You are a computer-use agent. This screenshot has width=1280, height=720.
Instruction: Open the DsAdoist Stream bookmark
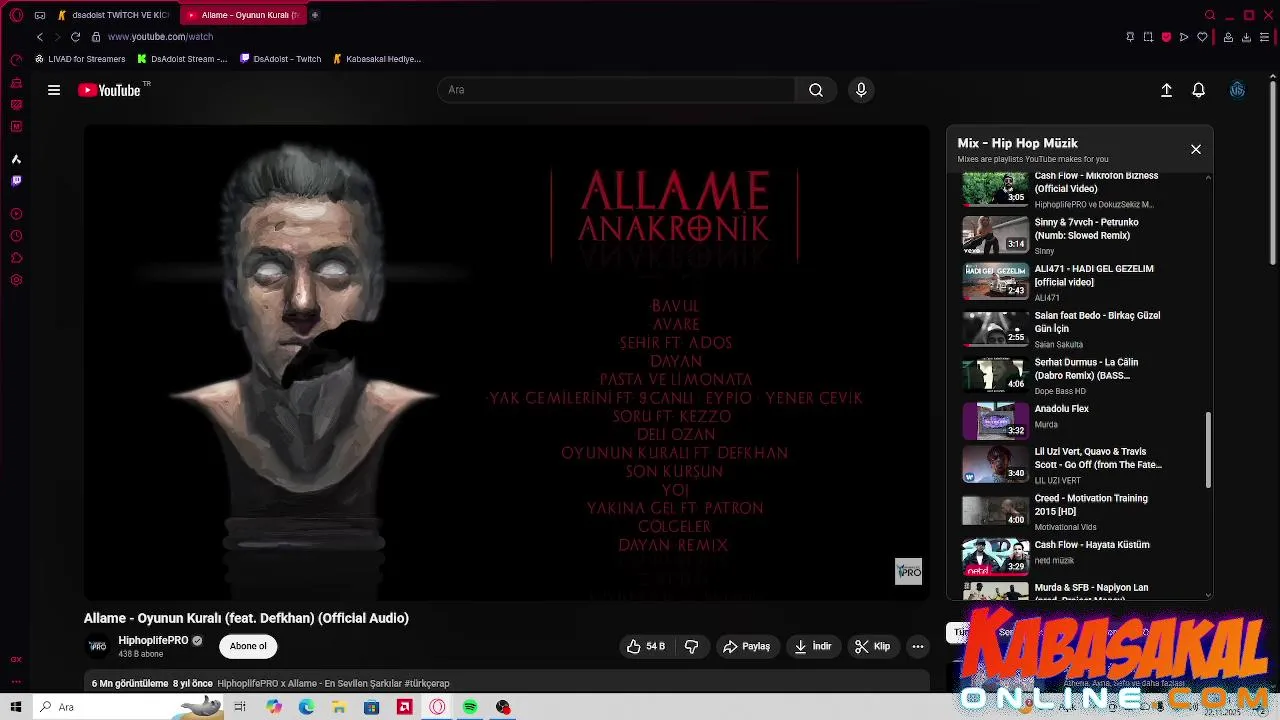pyautogui.click(x=182, y=59)
